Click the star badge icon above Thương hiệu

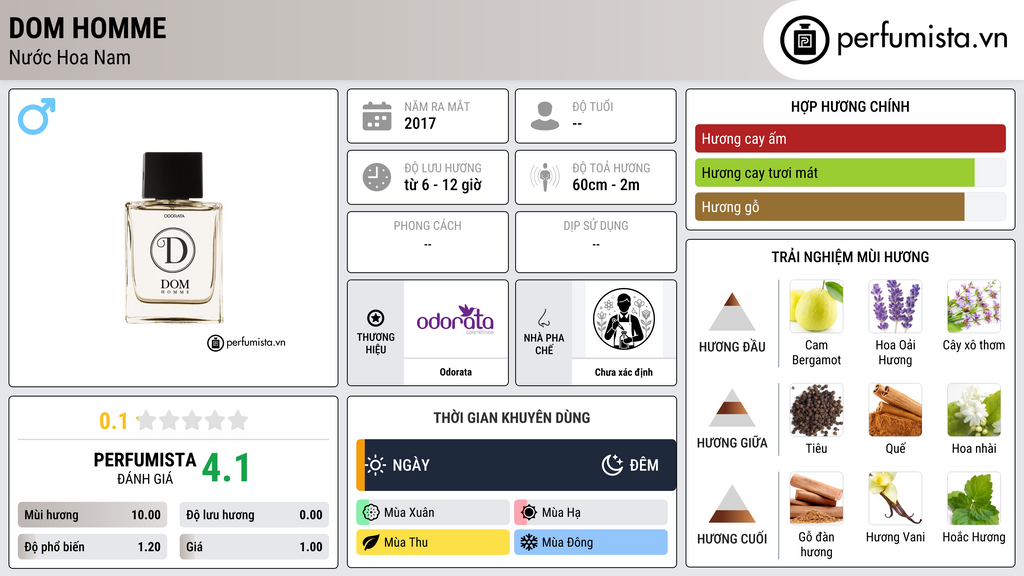(376, 318)
